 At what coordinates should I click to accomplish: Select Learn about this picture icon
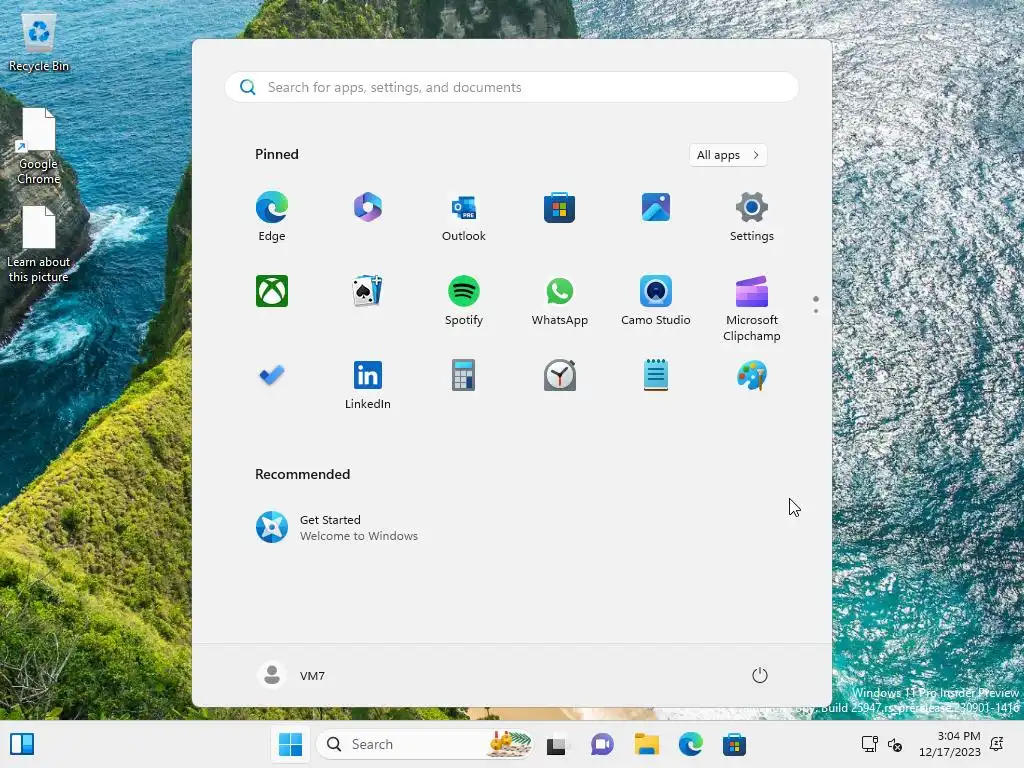click(39, 245)
